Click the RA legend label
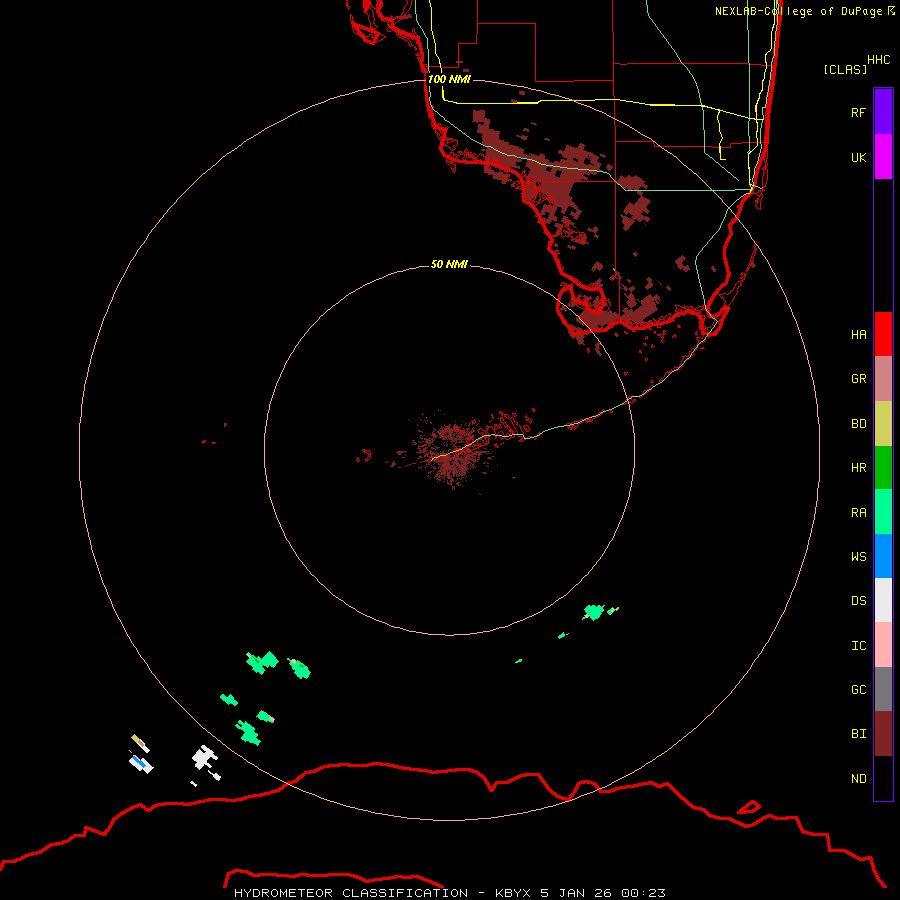This screenshot has width=900, height=900. pos(858,513)
